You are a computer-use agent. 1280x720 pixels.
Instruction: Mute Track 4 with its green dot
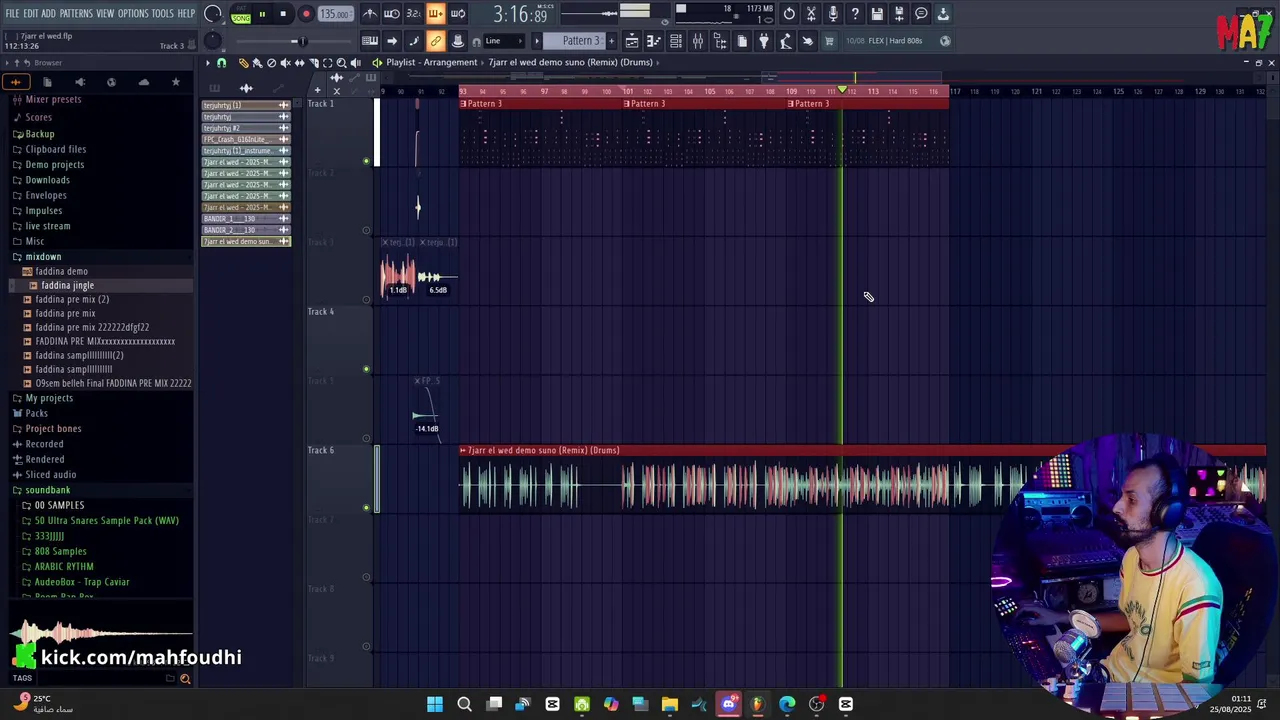coord(366,369)
